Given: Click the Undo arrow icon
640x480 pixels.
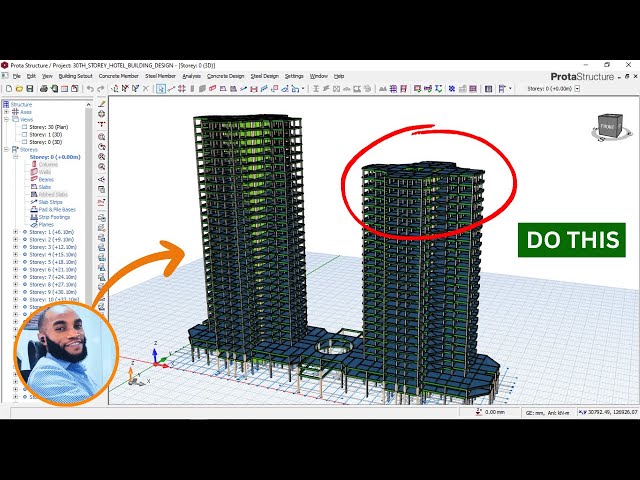Looking at the screenshot, I should (90, 89).
